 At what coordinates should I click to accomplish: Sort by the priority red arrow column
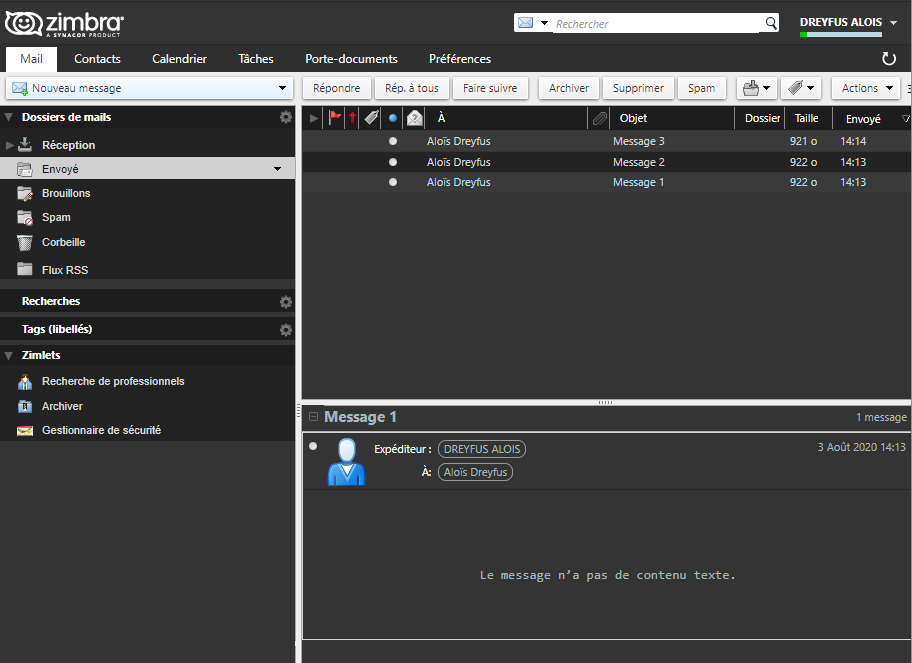click(352, 118)
